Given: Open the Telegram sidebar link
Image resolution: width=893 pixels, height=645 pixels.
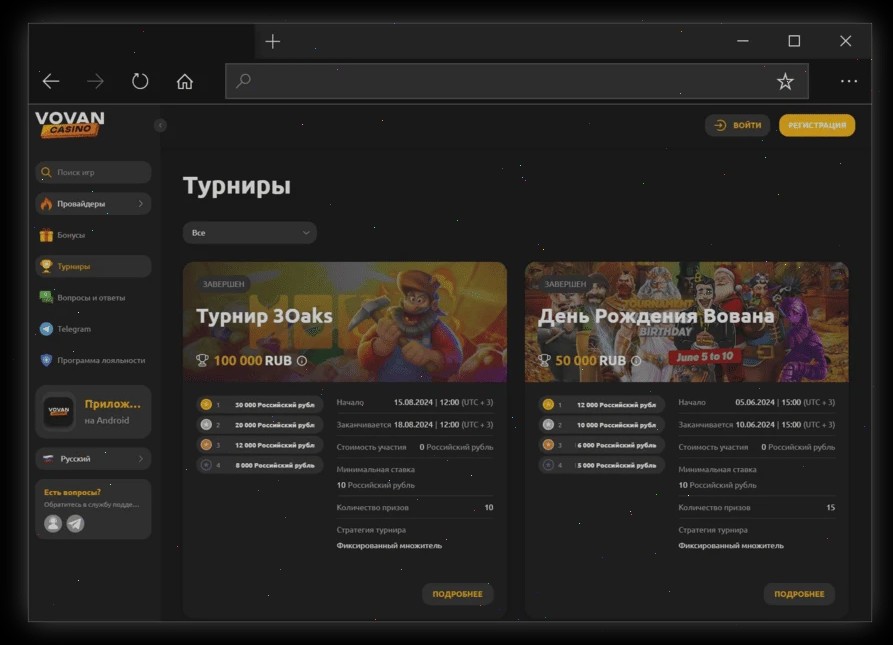Looking at the screenshot, I should pyautogui.click(x=93, y=328).
